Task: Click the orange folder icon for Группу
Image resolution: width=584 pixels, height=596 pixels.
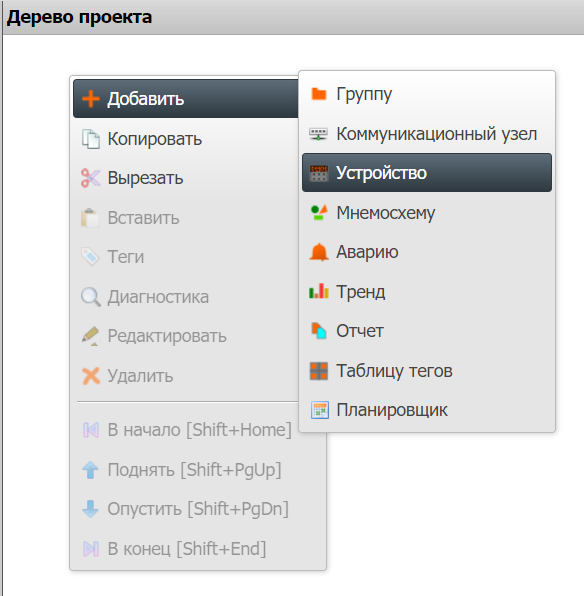Action: click(319, 94)
